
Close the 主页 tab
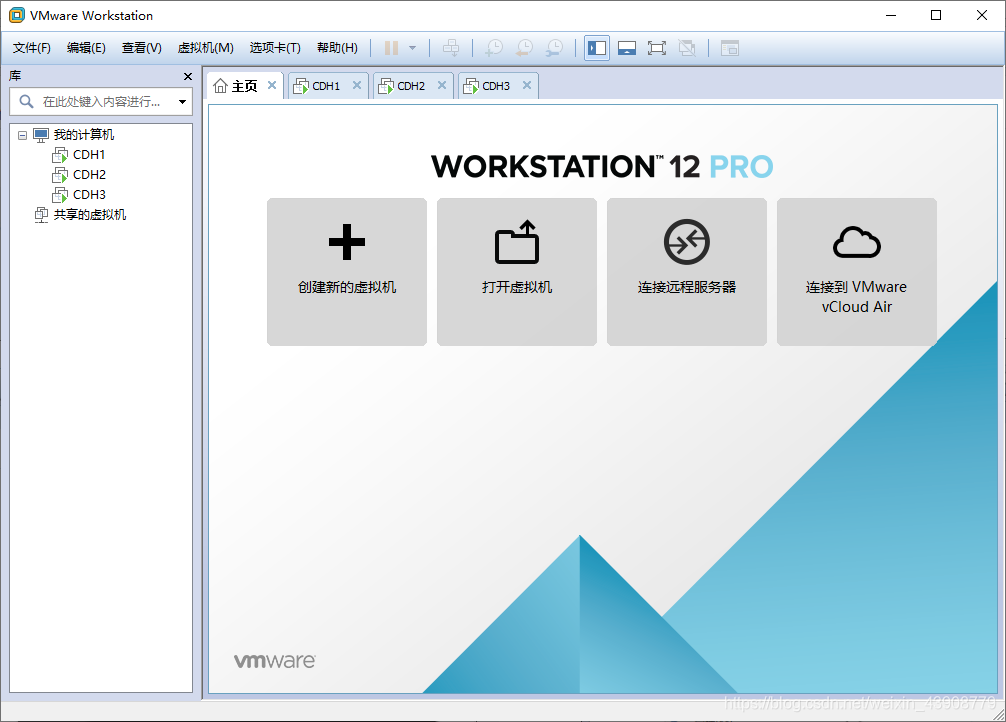272,85
